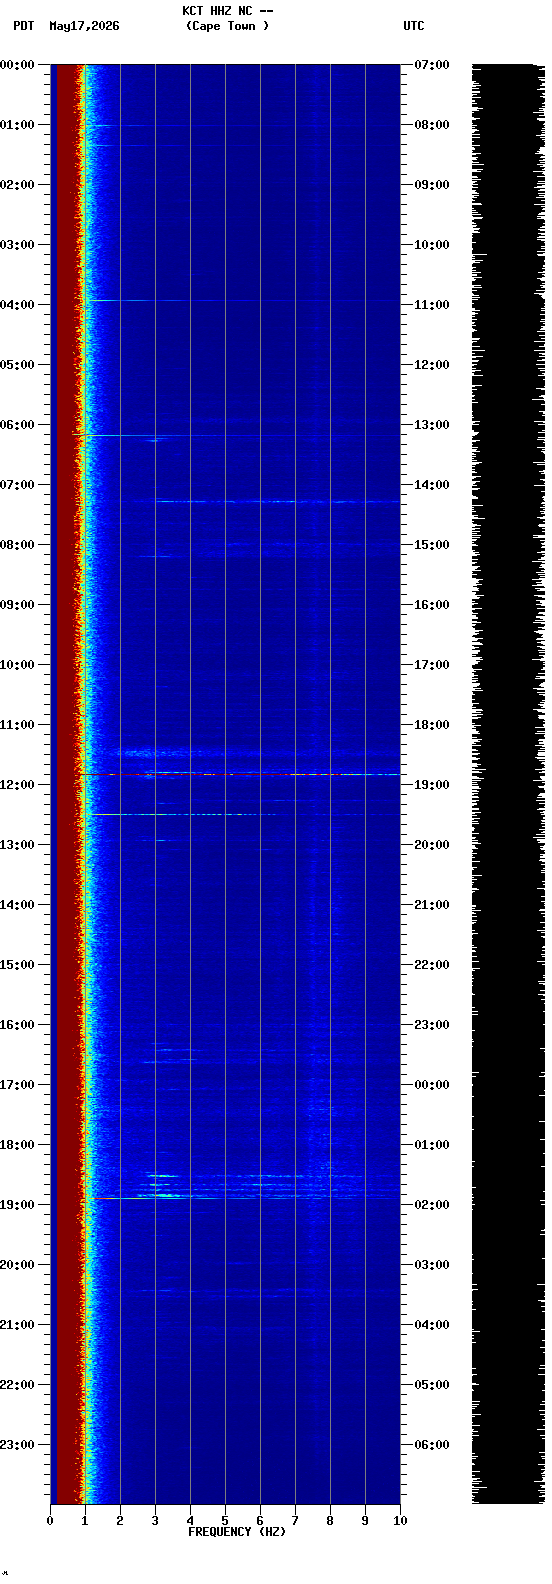552x1584 pixels.
Task: Click the frequency axis tick label '7'
Action: [x=295, y=1521]
